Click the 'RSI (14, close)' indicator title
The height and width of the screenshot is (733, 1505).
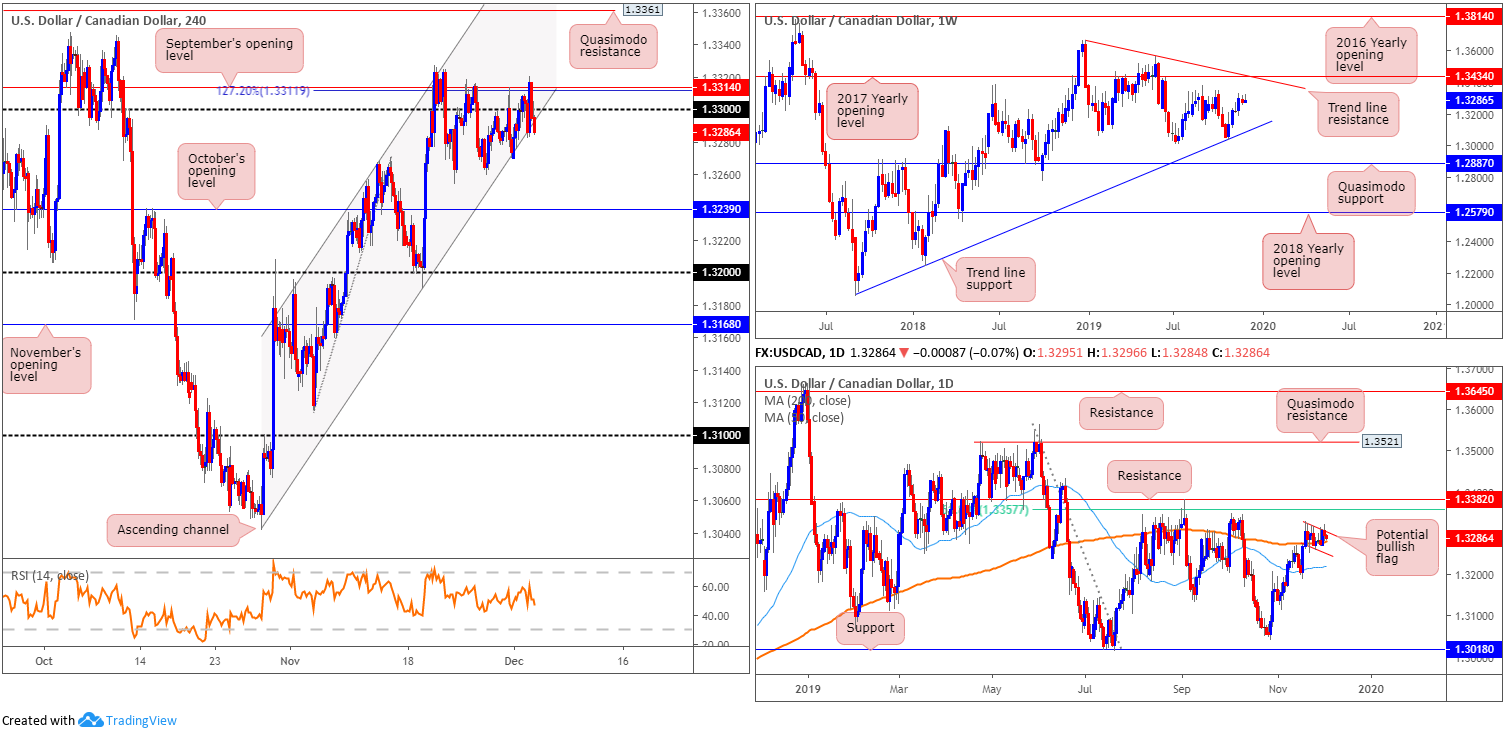coord(49,576)
